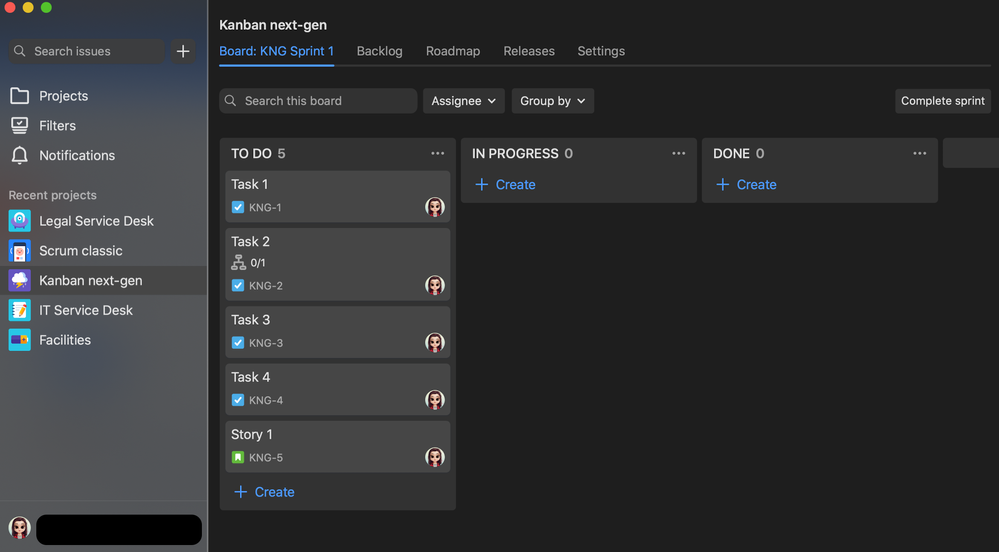
Task: Click the Filters icon in sidebar
Action: click(x=20, y=126)
